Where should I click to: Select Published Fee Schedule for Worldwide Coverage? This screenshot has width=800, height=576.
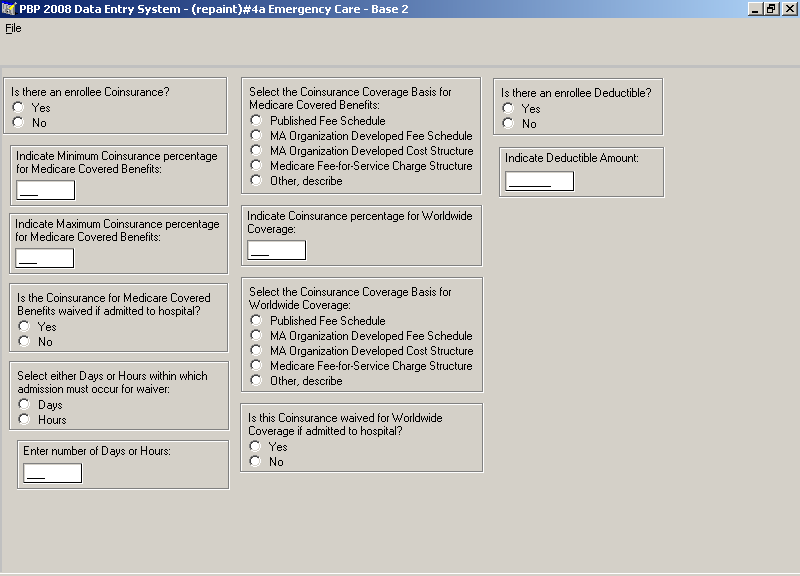tap(256, 320)
